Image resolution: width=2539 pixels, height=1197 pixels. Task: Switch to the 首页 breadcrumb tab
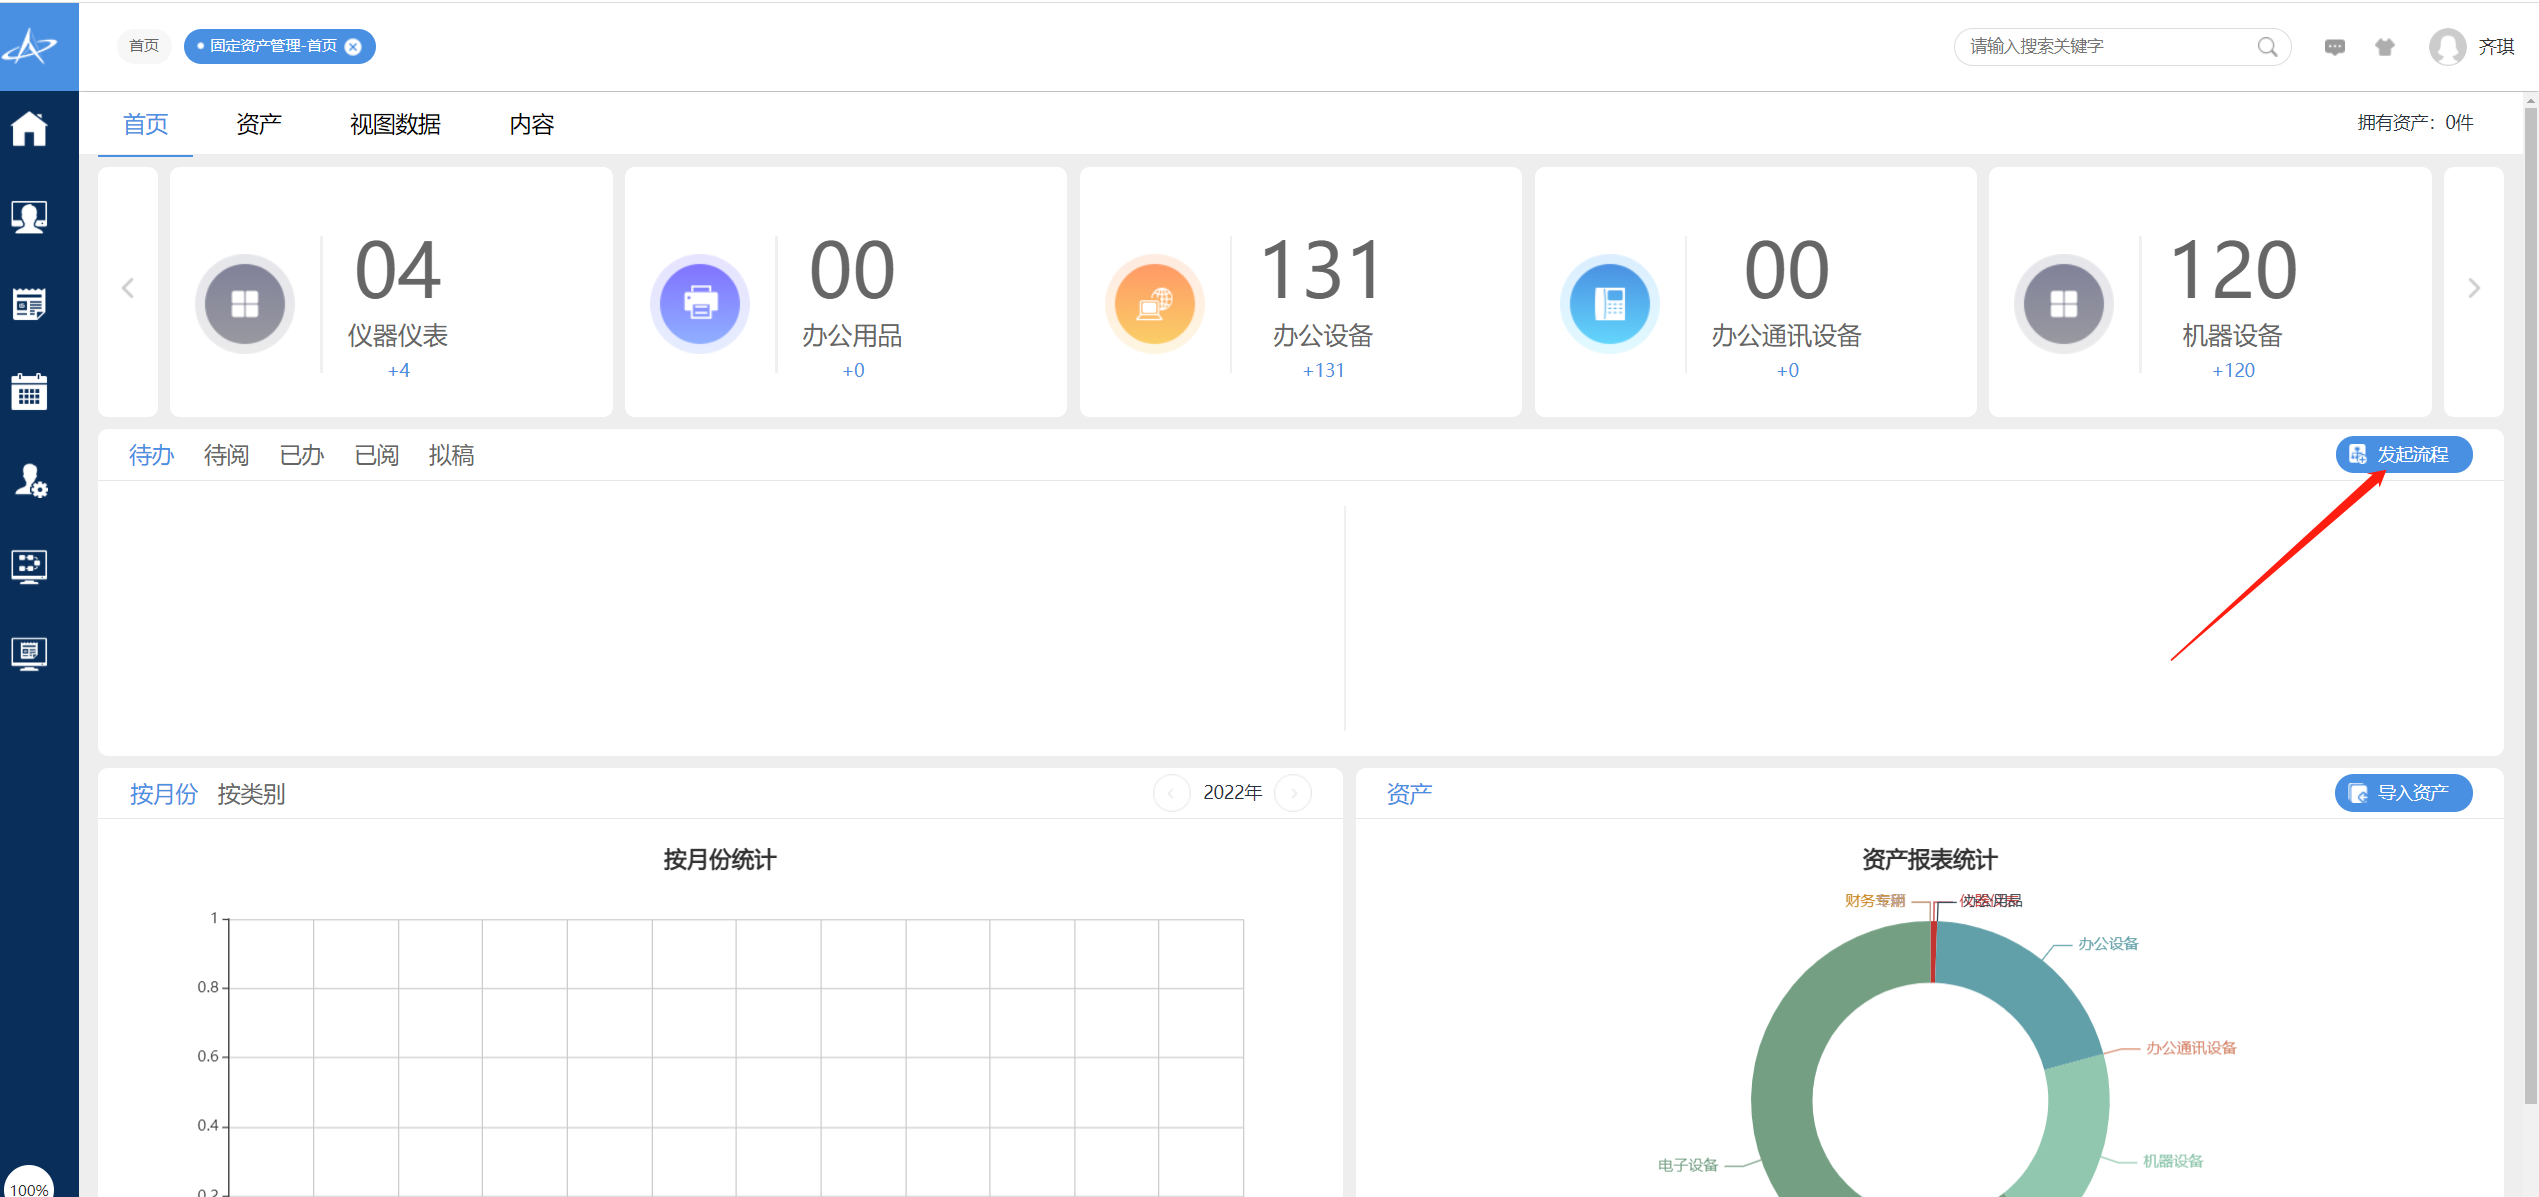pos(144,46)
